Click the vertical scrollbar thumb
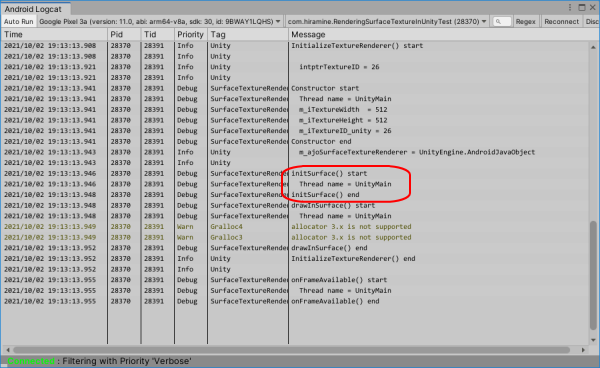The image size is (600, 368). point(593,275)
